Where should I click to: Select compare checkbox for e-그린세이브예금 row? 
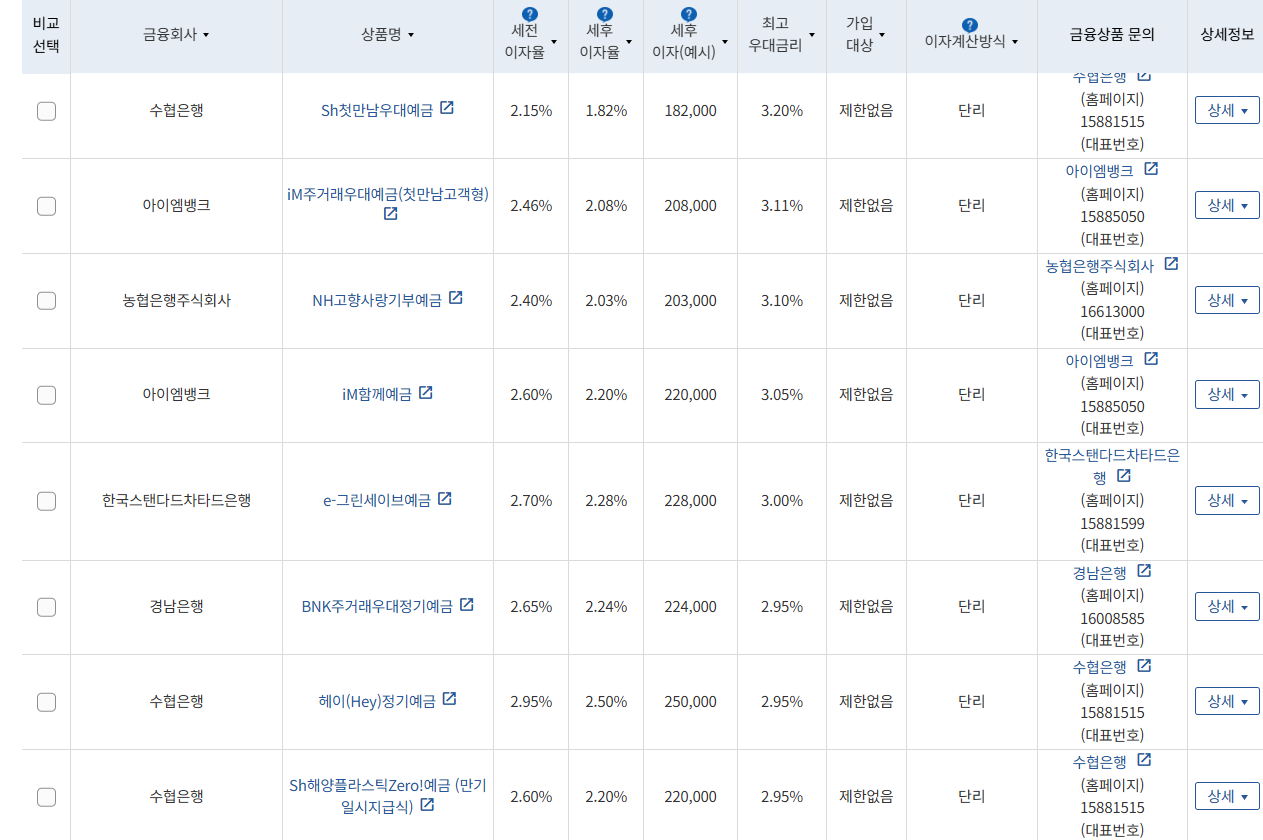[x=46, y=500]
